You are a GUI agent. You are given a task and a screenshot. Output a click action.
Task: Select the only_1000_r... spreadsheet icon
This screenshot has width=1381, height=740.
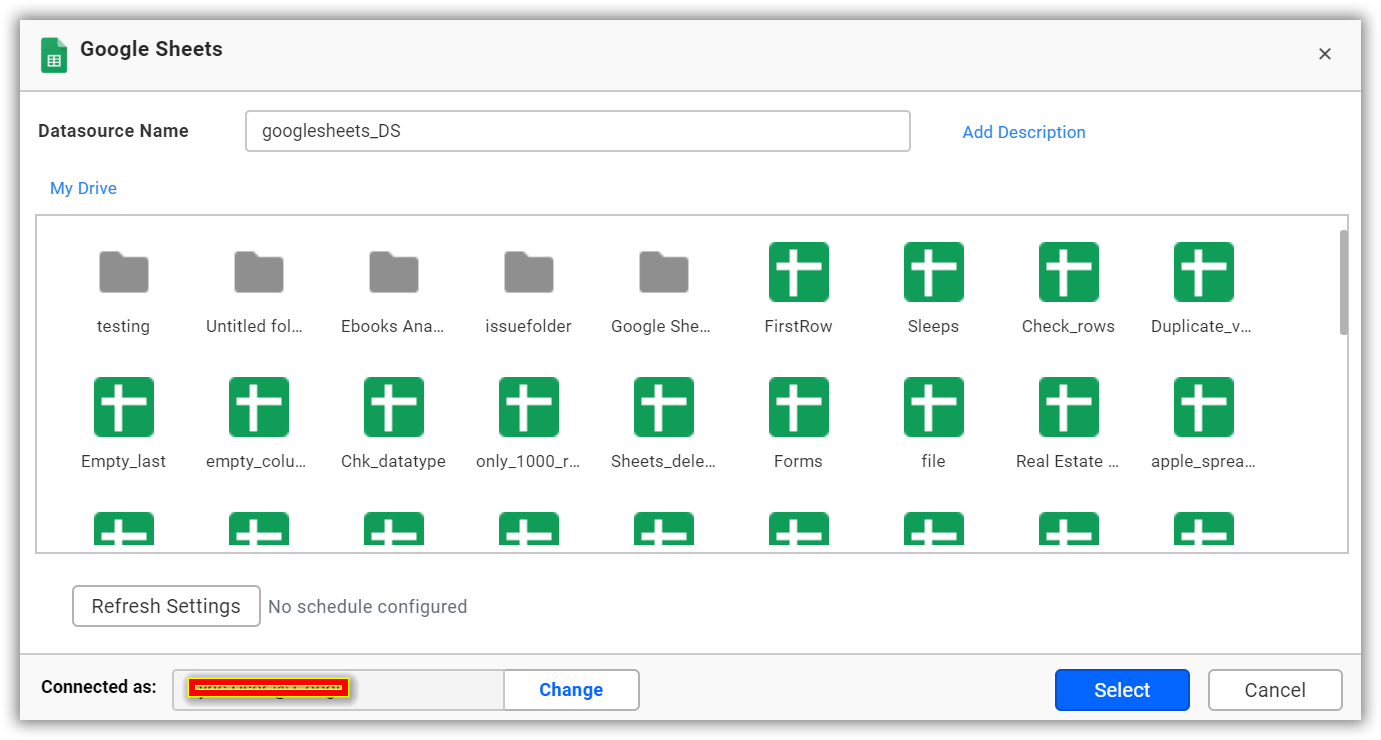click(529, 407)
